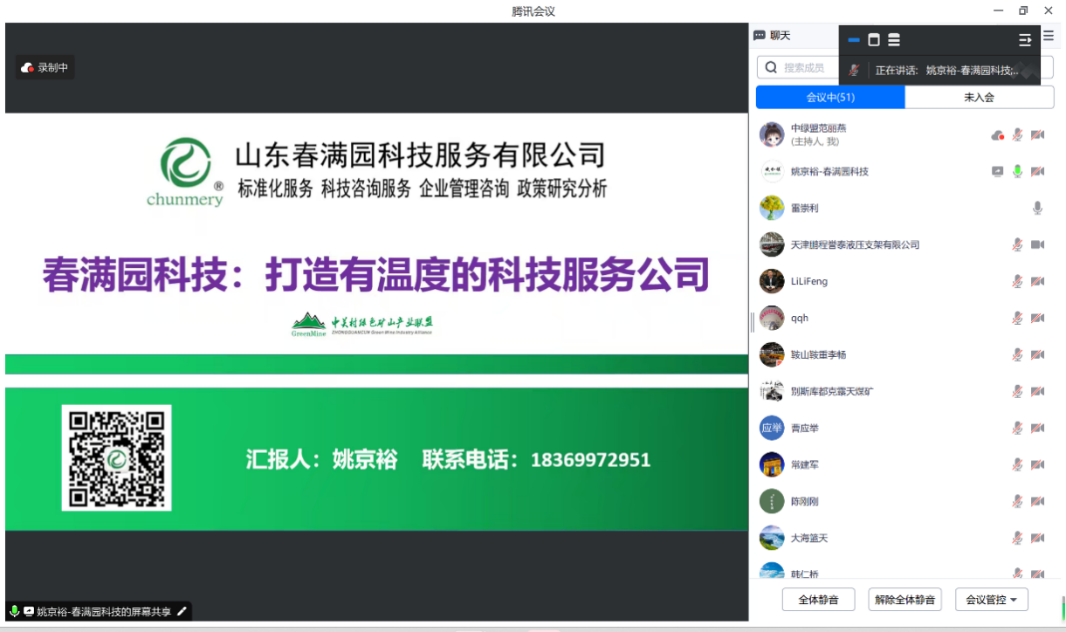Toggle microphone for 雷崇利
Image resolution: width=1066 pixels, height=632 pixels.
1037,208
